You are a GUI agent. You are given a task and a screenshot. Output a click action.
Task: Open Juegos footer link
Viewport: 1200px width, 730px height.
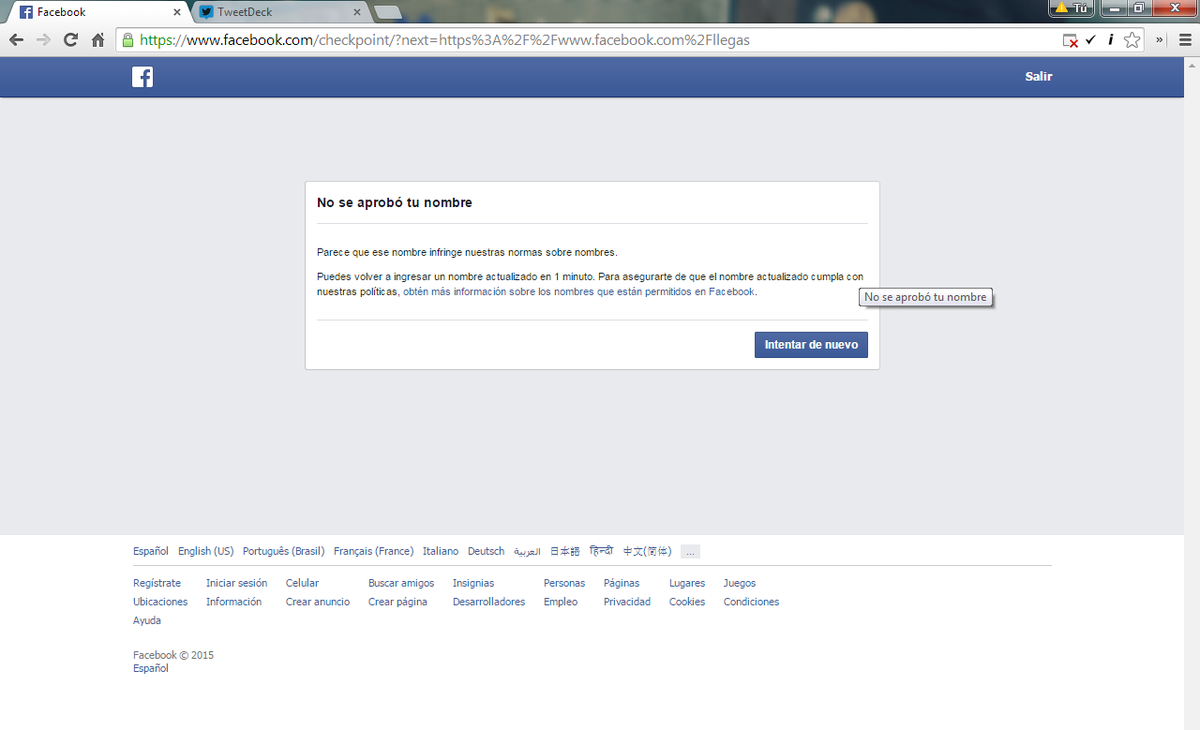coord(740,583)
